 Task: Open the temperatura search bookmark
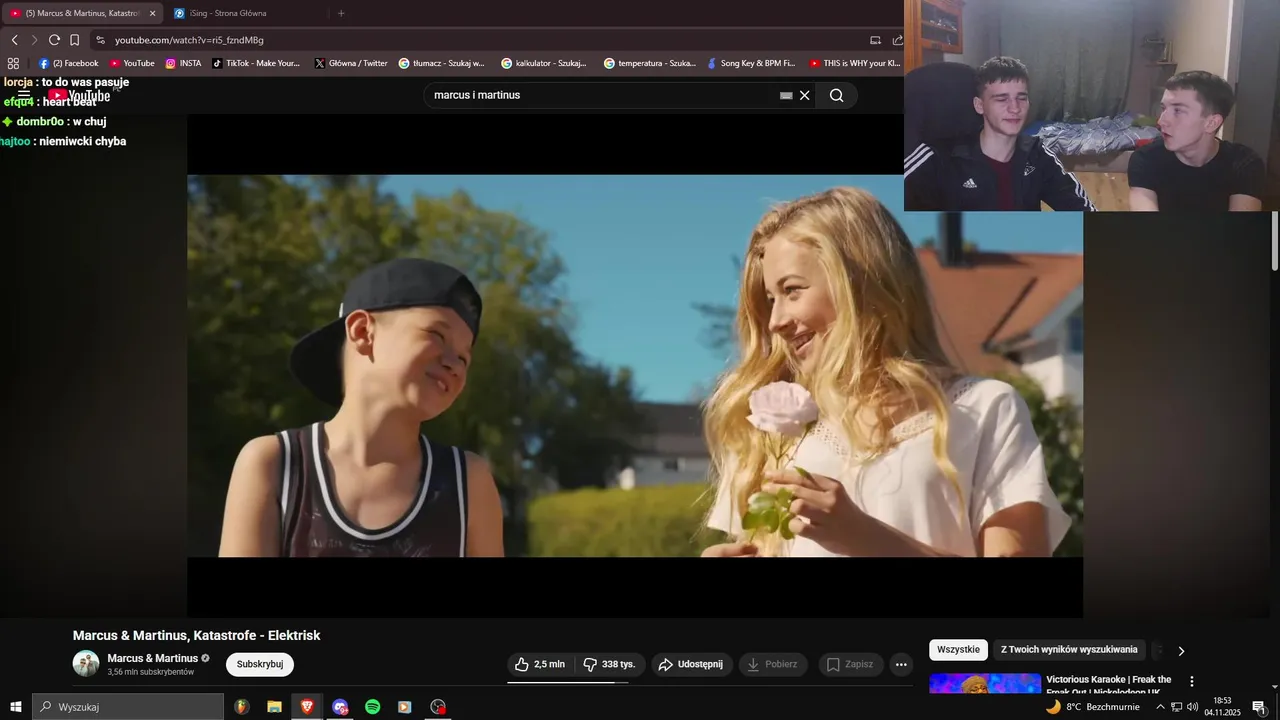(649, 63)
